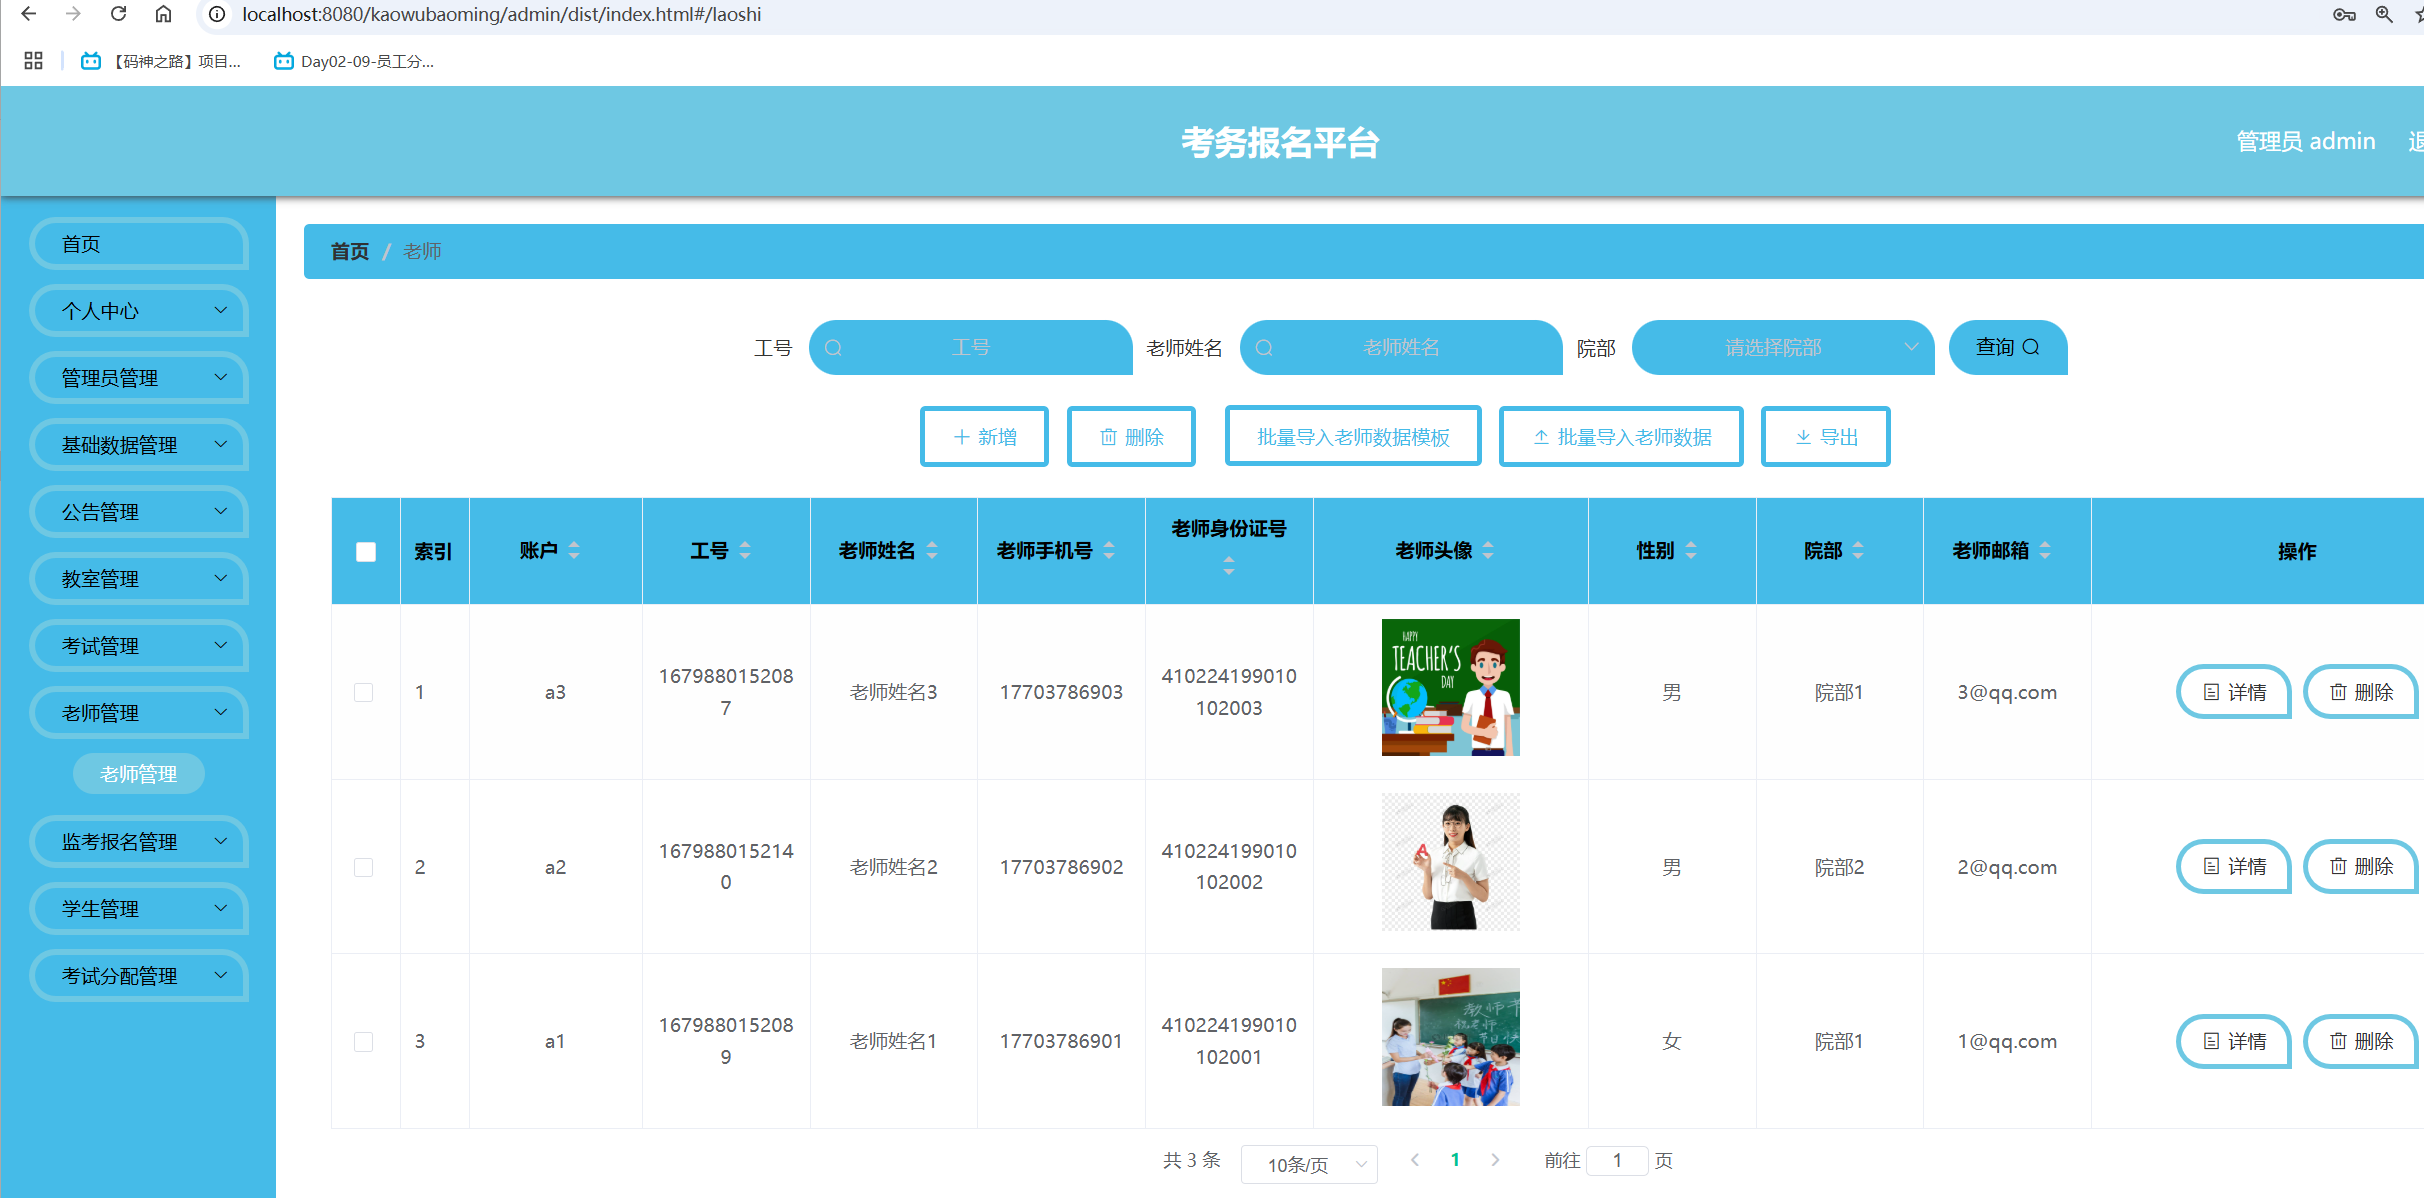The image size is (2424, 1198).
Task: Open the browser apps grid icon
Action: (33, 61)
